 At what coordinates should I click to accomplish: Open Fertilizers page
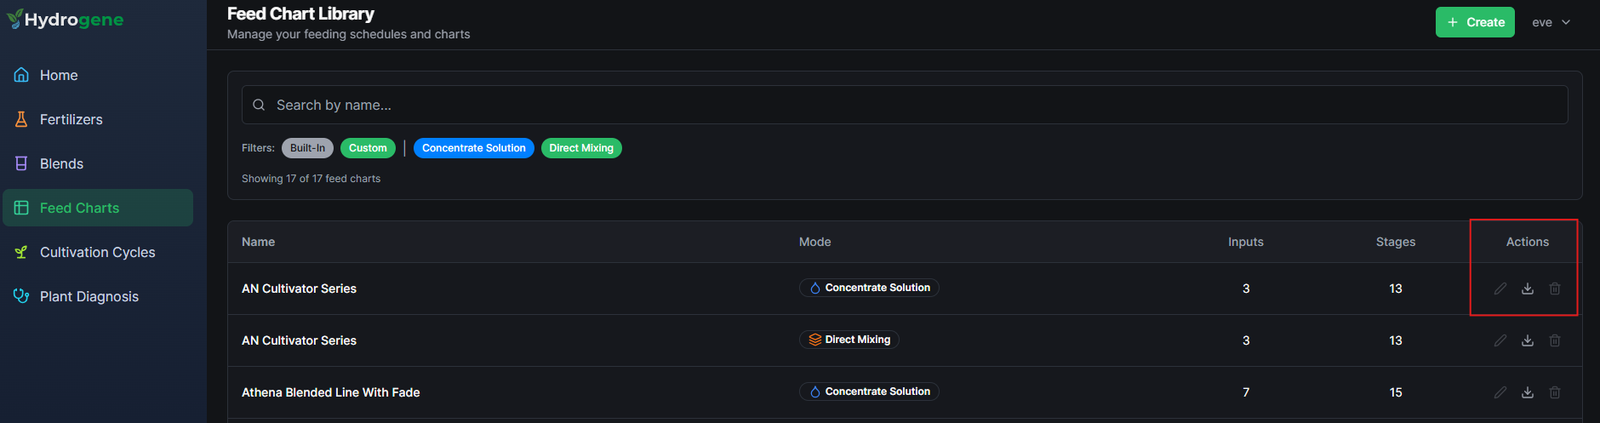point(98,119)
